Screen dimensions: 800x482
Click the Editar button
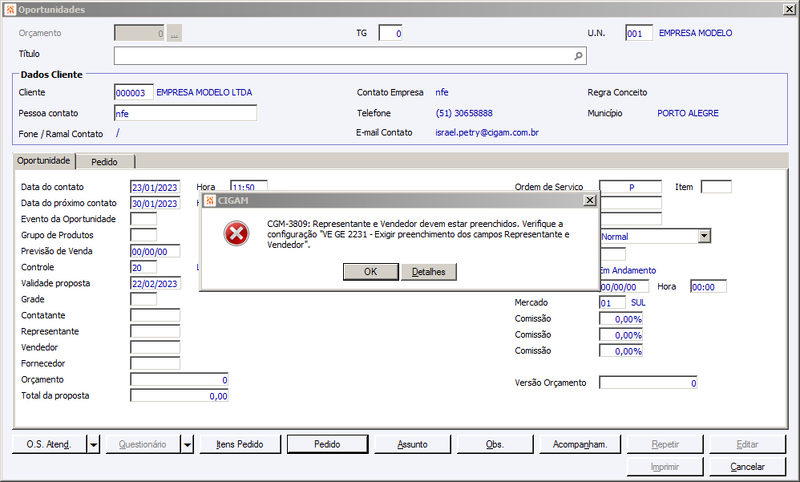[747, 445]
